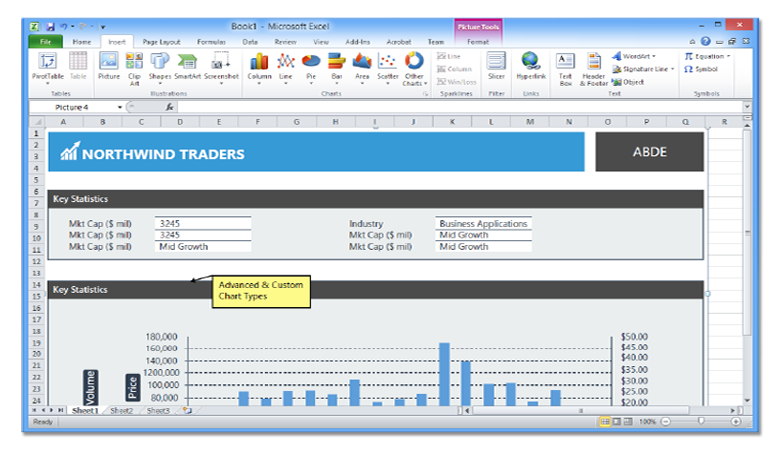Click the Table icon in ribbon
This screenshot has width=780, height=451.
point(78,66)
